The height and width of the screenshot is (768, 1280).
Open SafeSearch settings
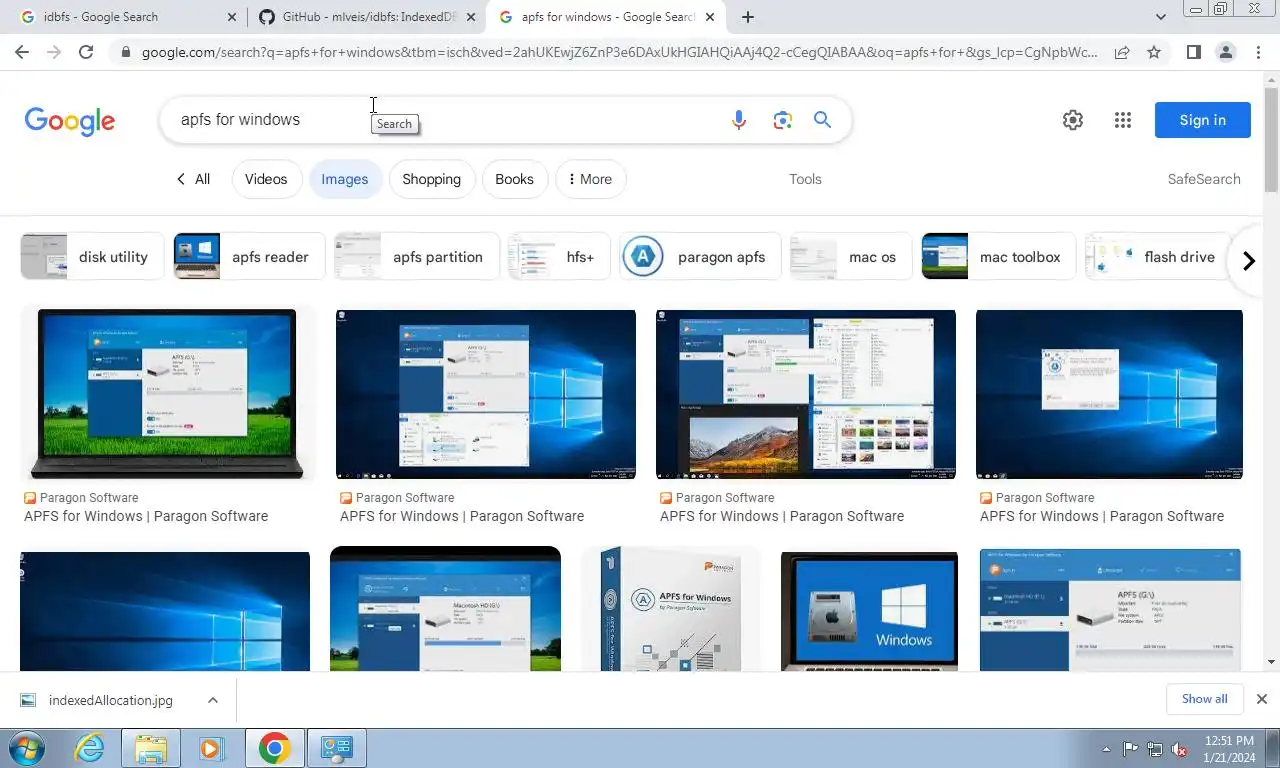pos(1204,179)
